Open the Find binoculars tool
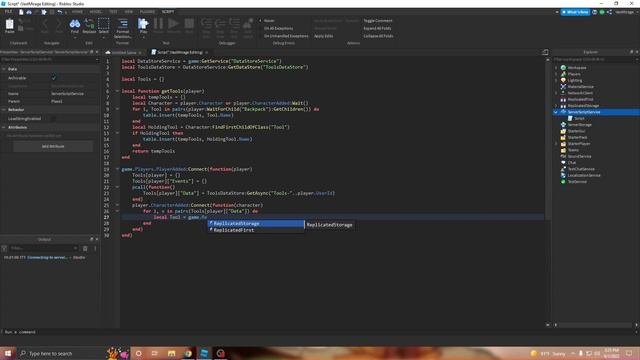 pyautogui.click(x=75, y=25)
